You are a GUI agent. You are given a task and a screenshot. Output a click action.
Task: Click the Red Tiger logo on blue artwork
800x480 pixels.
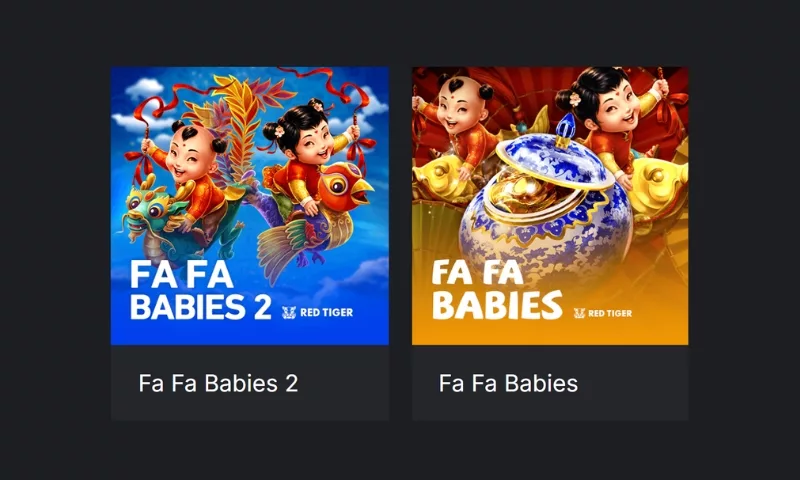tap(317, 312)
